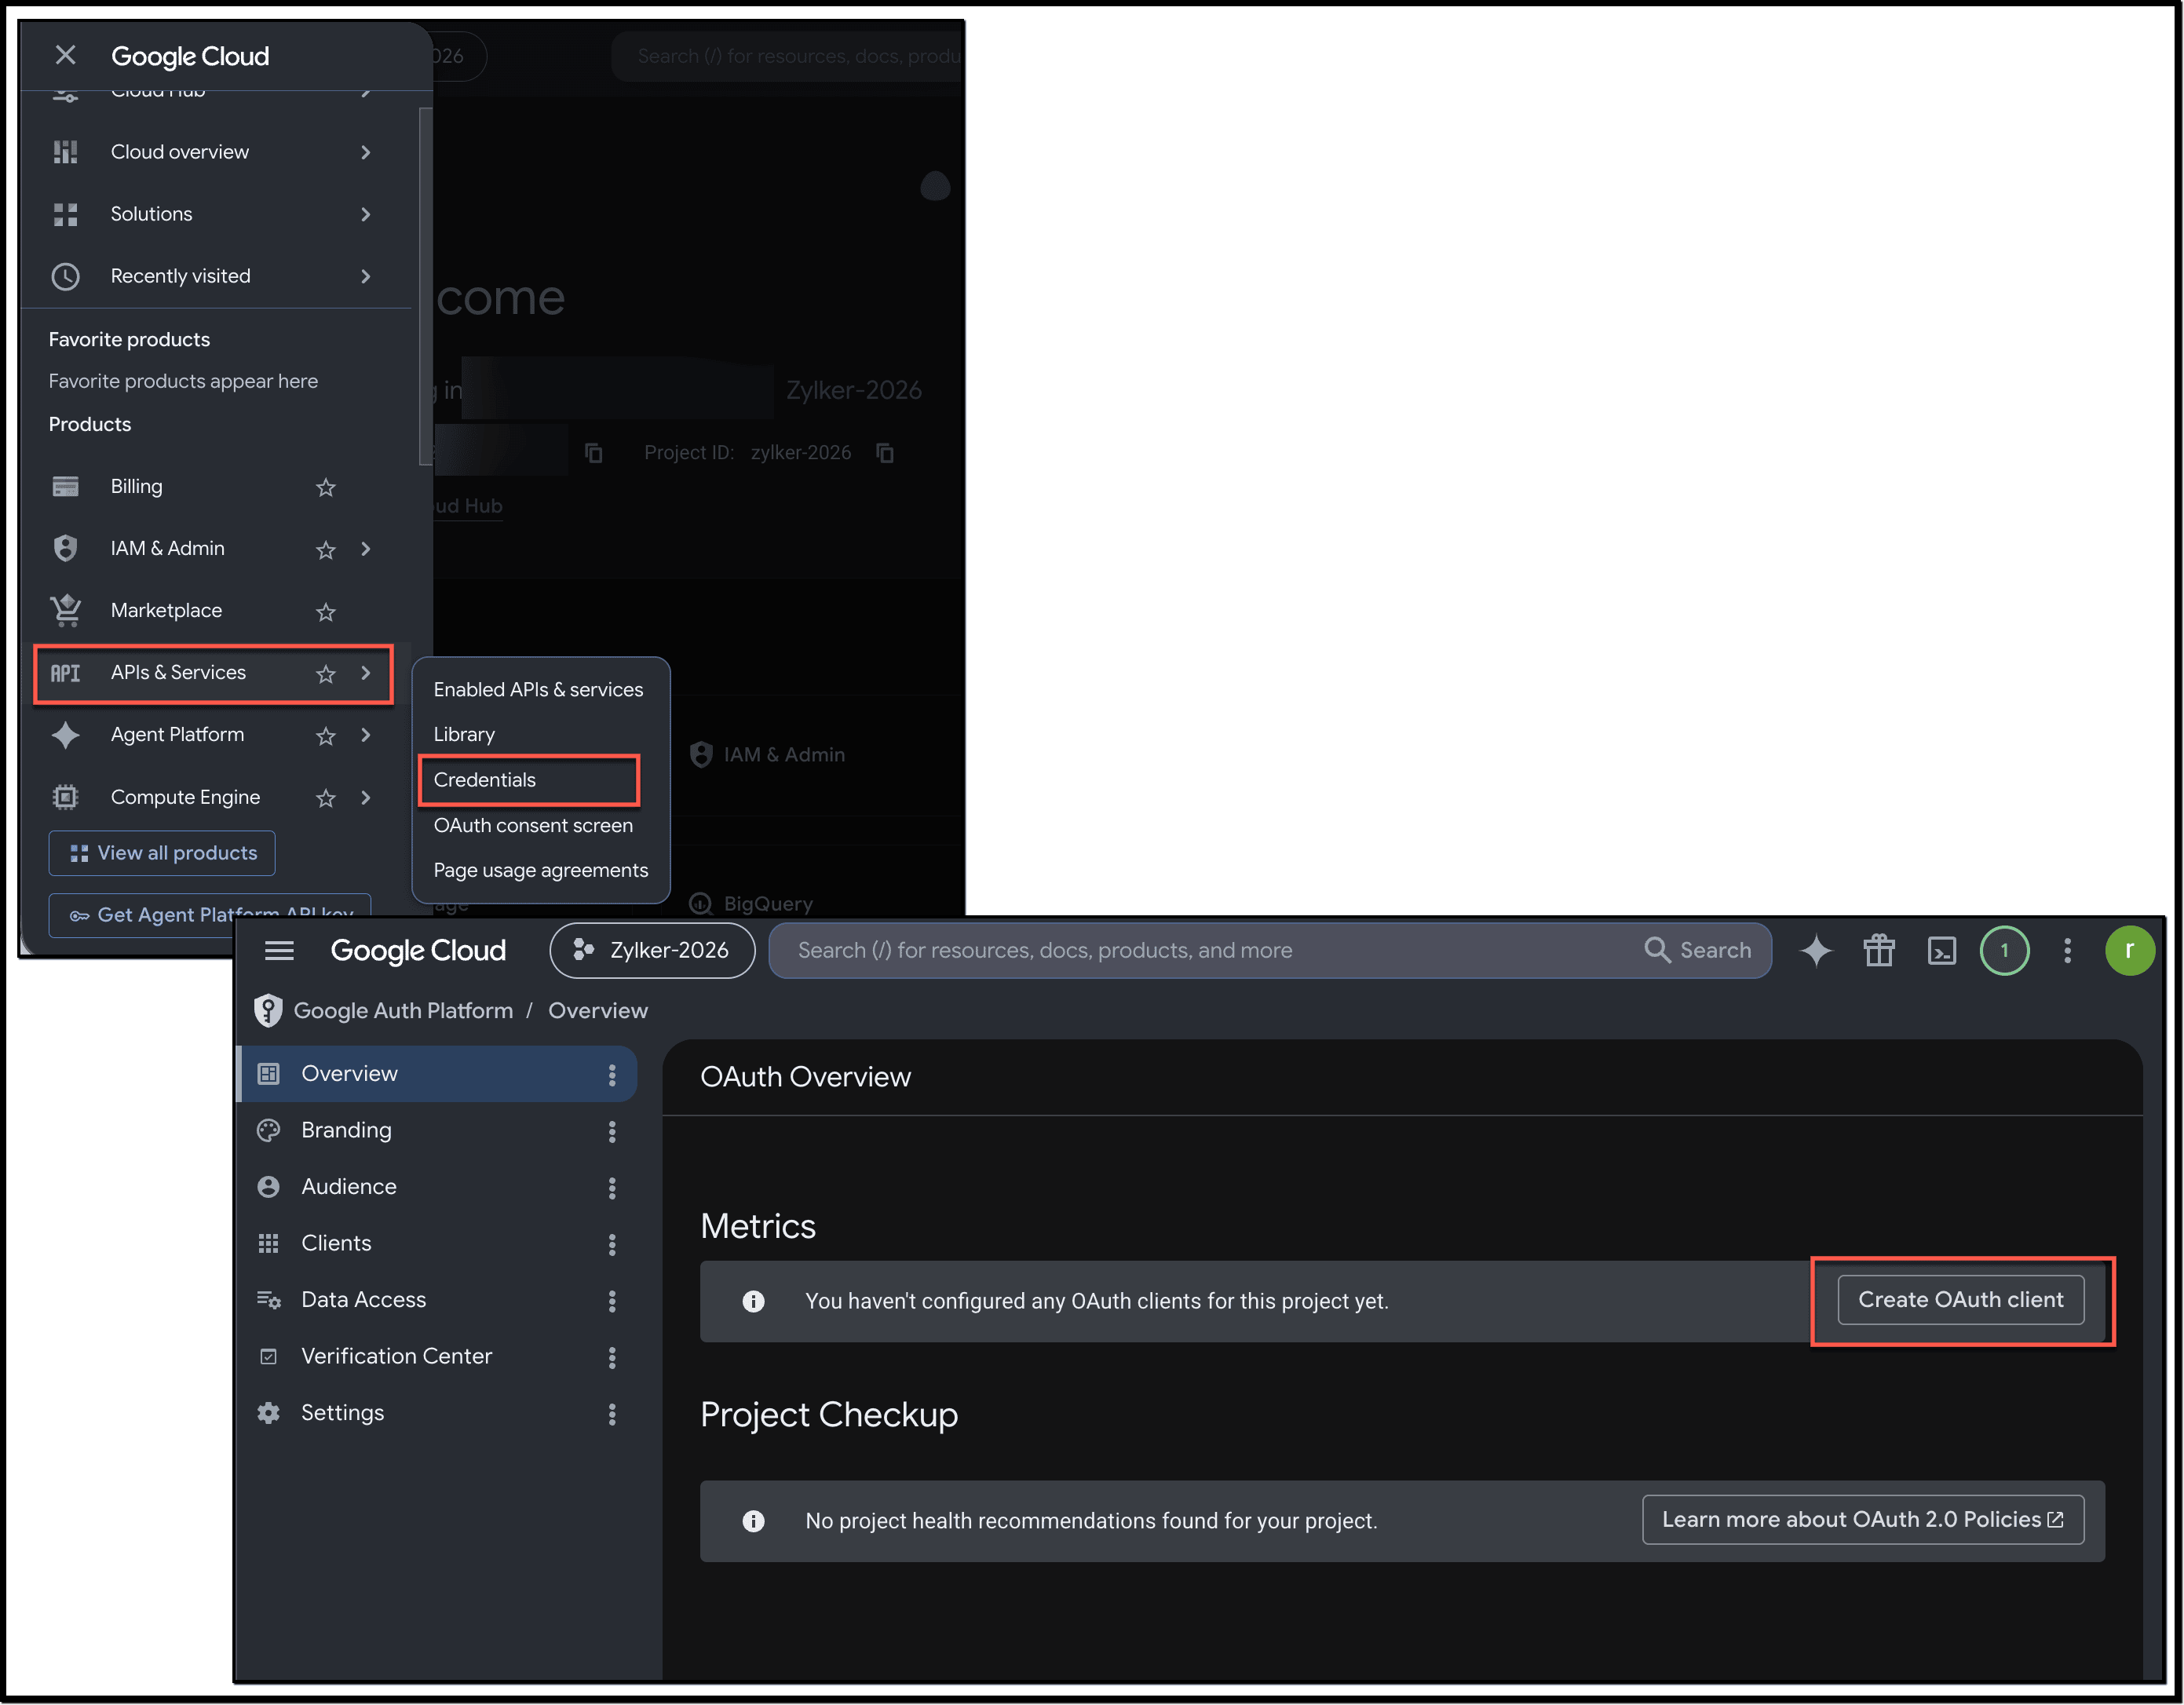The image size is (2184, 1705).
Task: Star APIs & Services as a favorite
Action: pos(326,674)
